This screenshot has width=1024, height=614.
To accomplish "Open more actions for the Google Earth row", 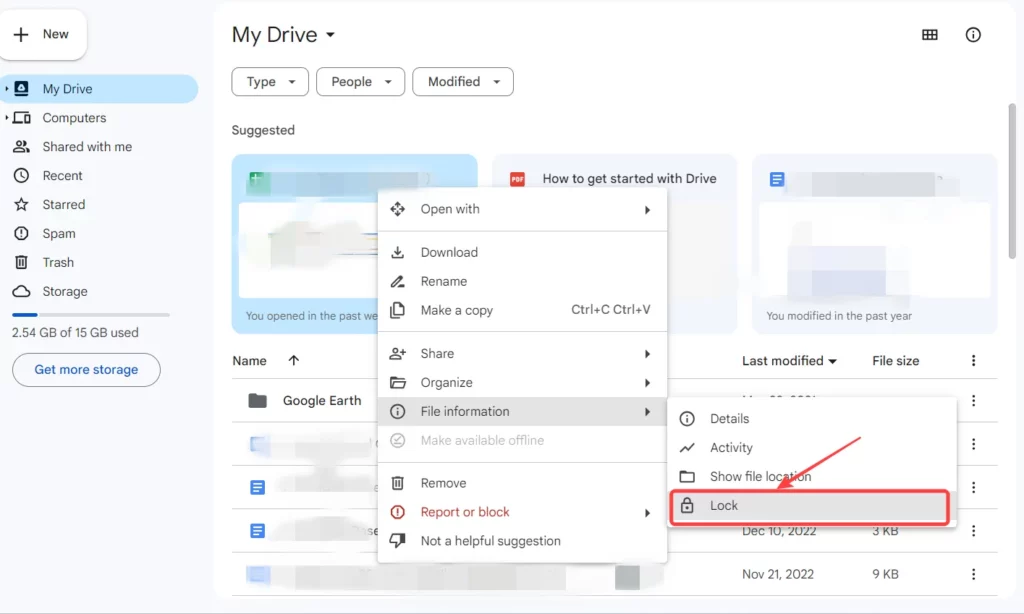I will click(973, 400).
